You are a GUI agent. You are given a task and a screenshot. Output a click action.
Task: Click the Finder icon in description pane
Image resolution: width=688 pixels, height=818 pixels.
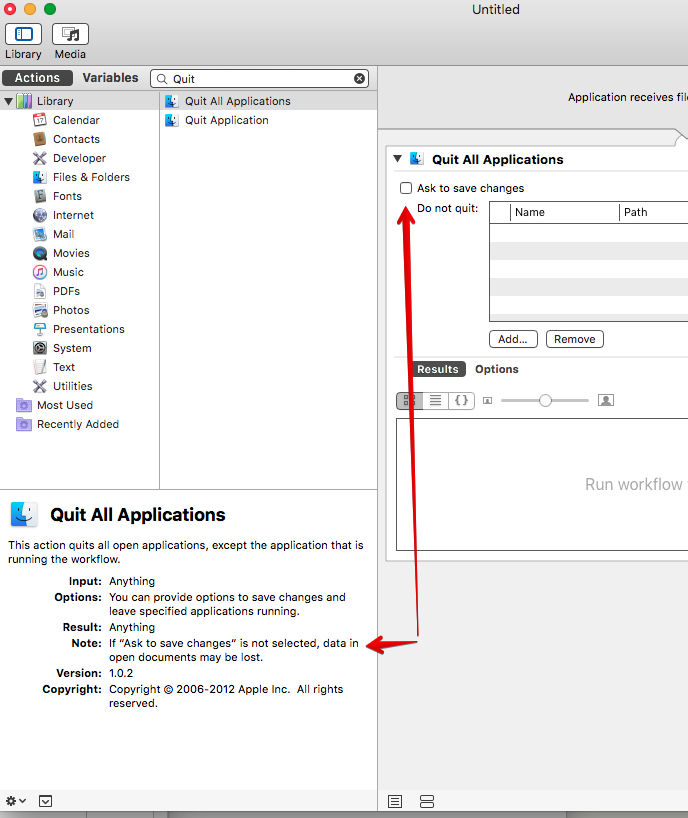point(24,514)
